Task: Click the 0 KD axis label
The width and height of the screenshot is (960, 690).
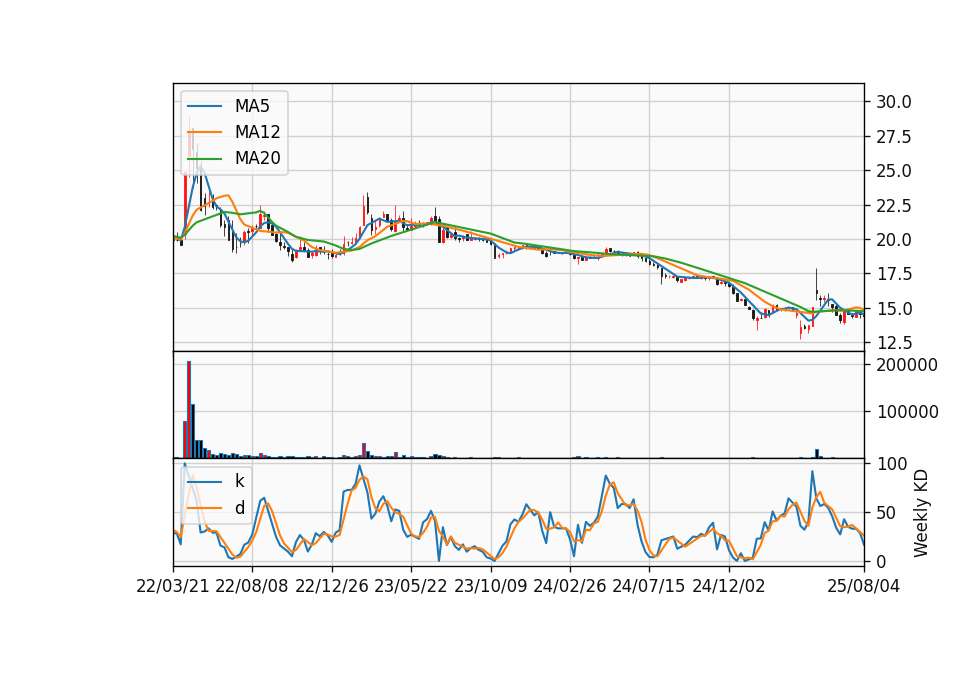Action: point(882,561)
